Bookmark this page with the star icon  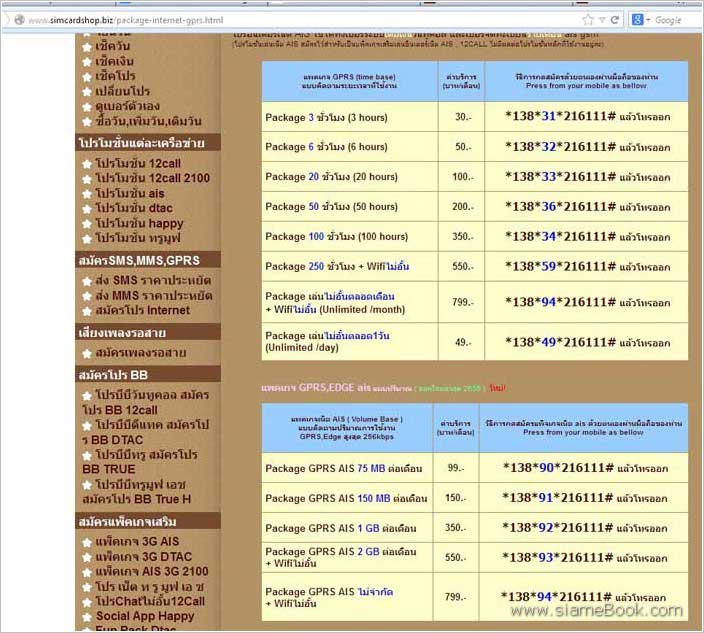(588, 20)
